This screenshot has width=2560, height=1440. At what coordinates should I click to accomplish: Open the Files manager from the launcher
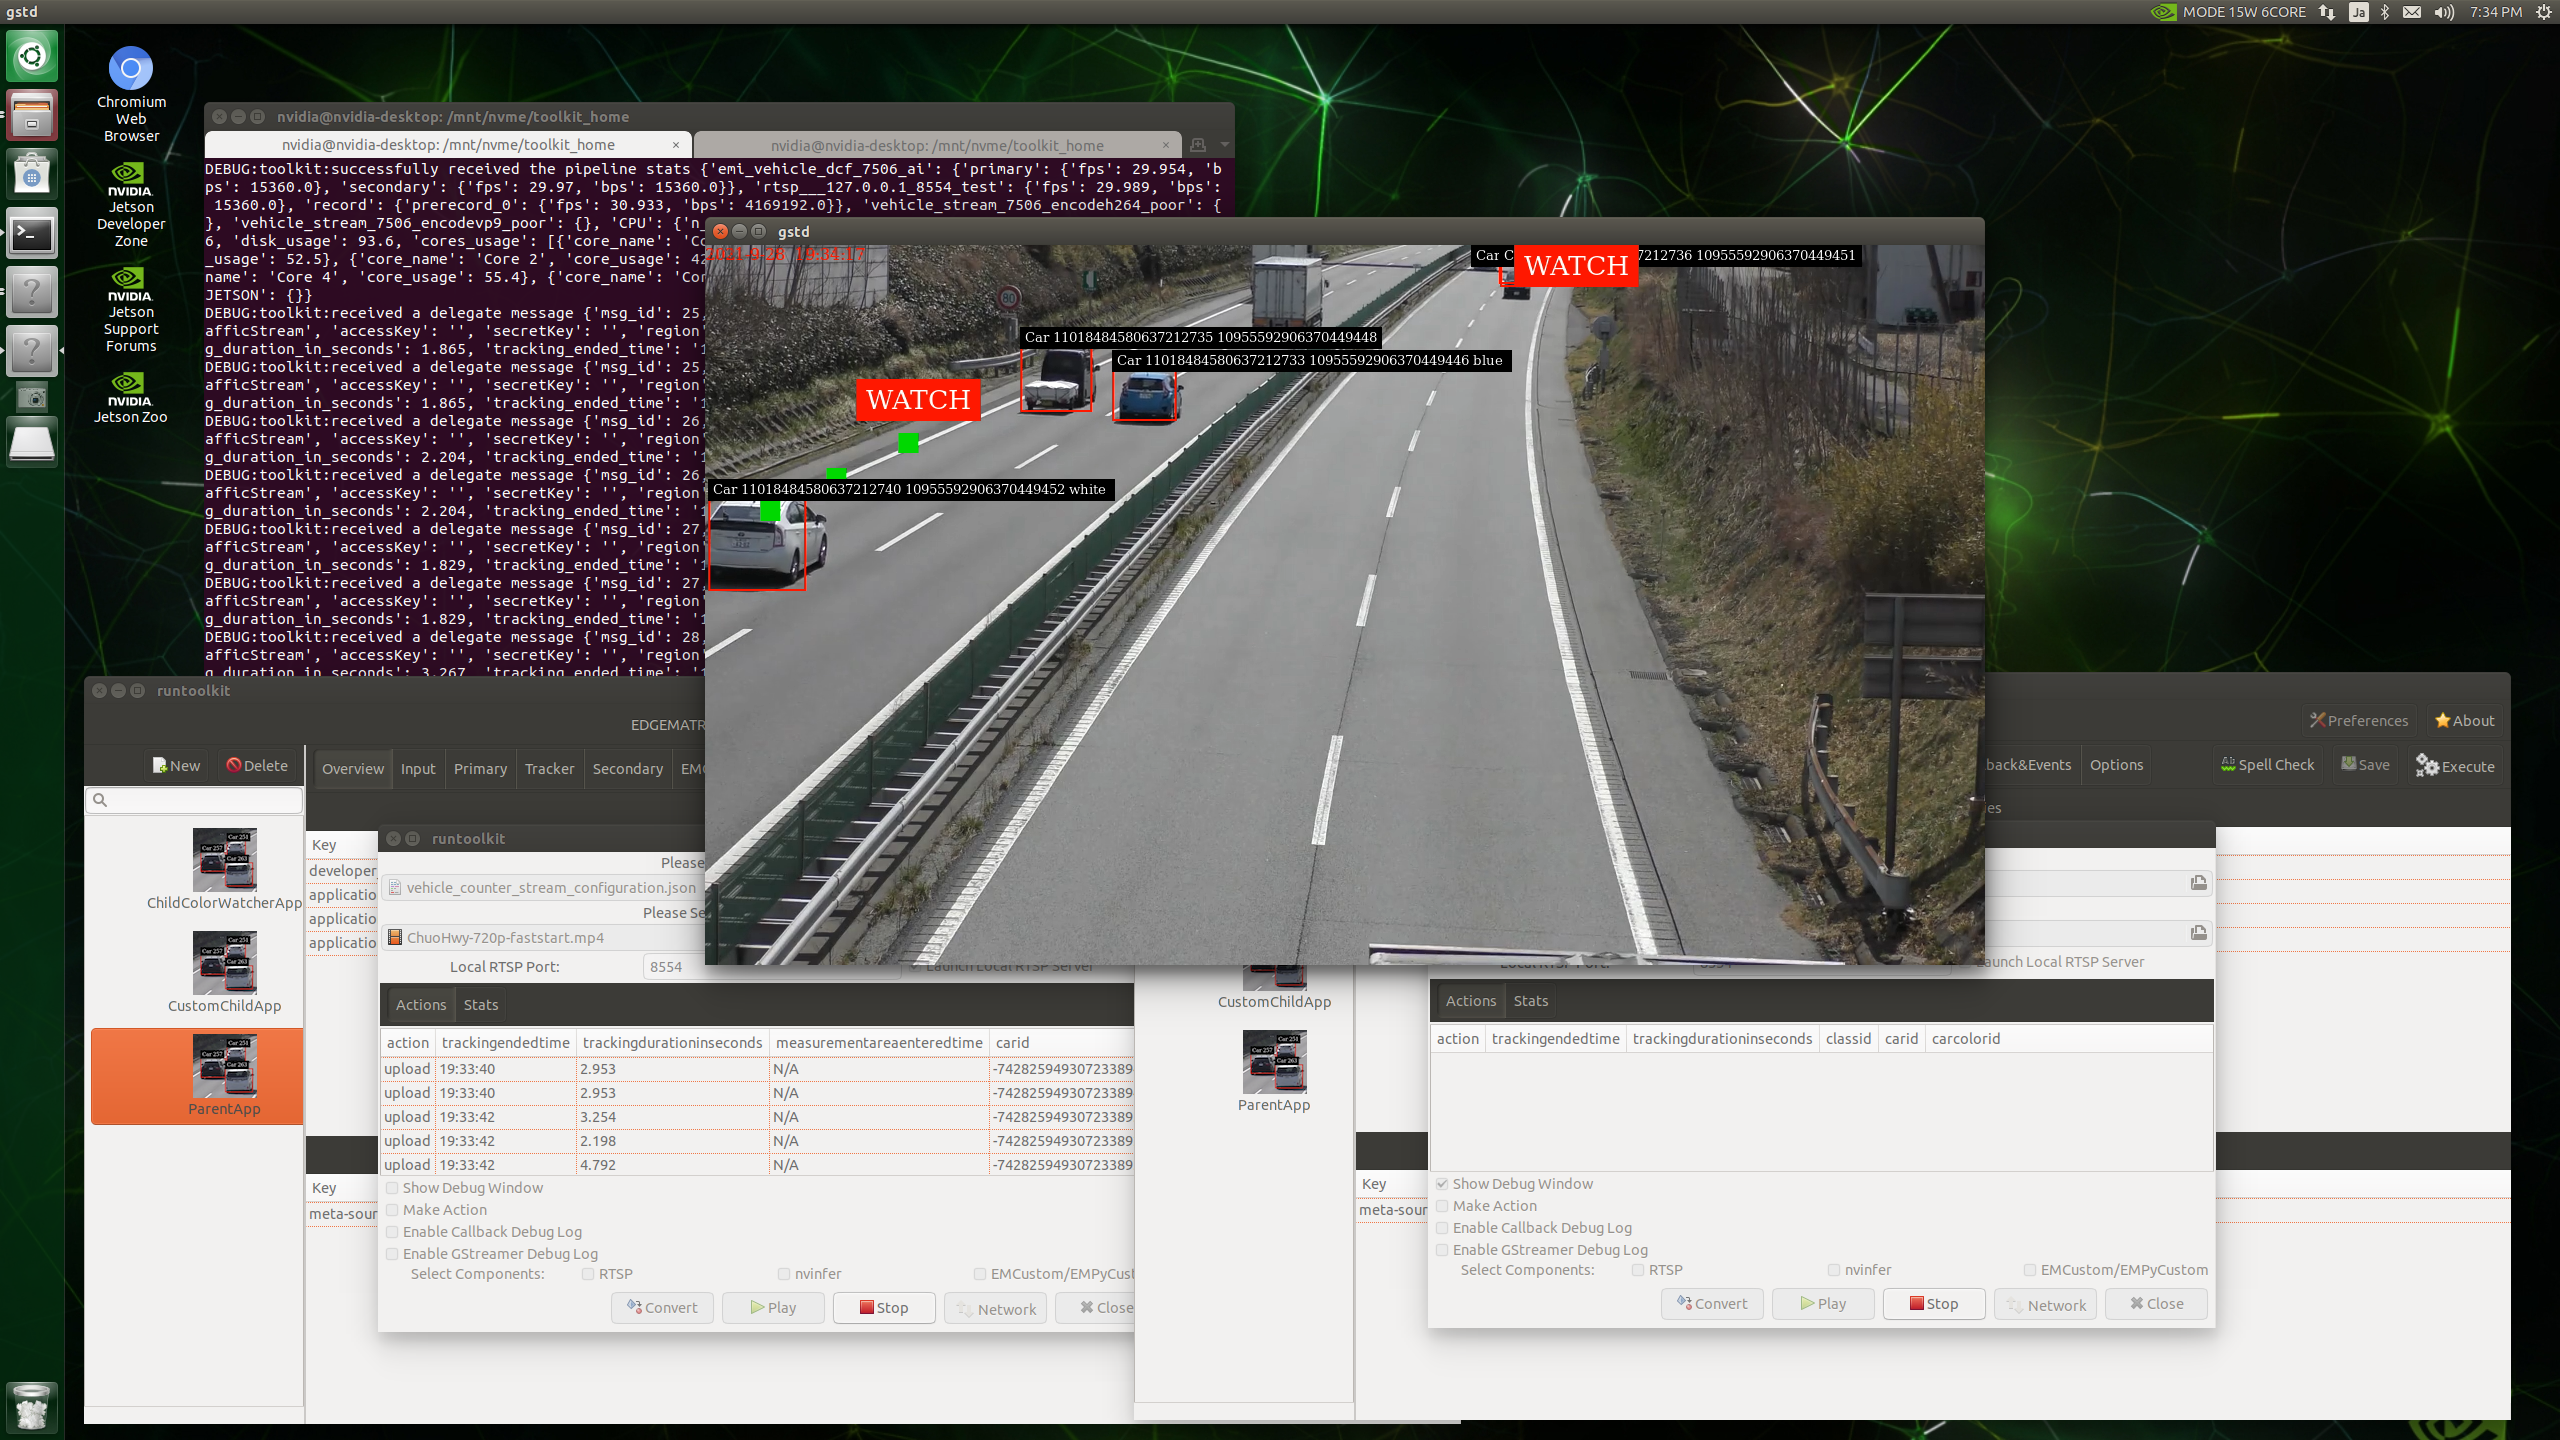point(32,114)
